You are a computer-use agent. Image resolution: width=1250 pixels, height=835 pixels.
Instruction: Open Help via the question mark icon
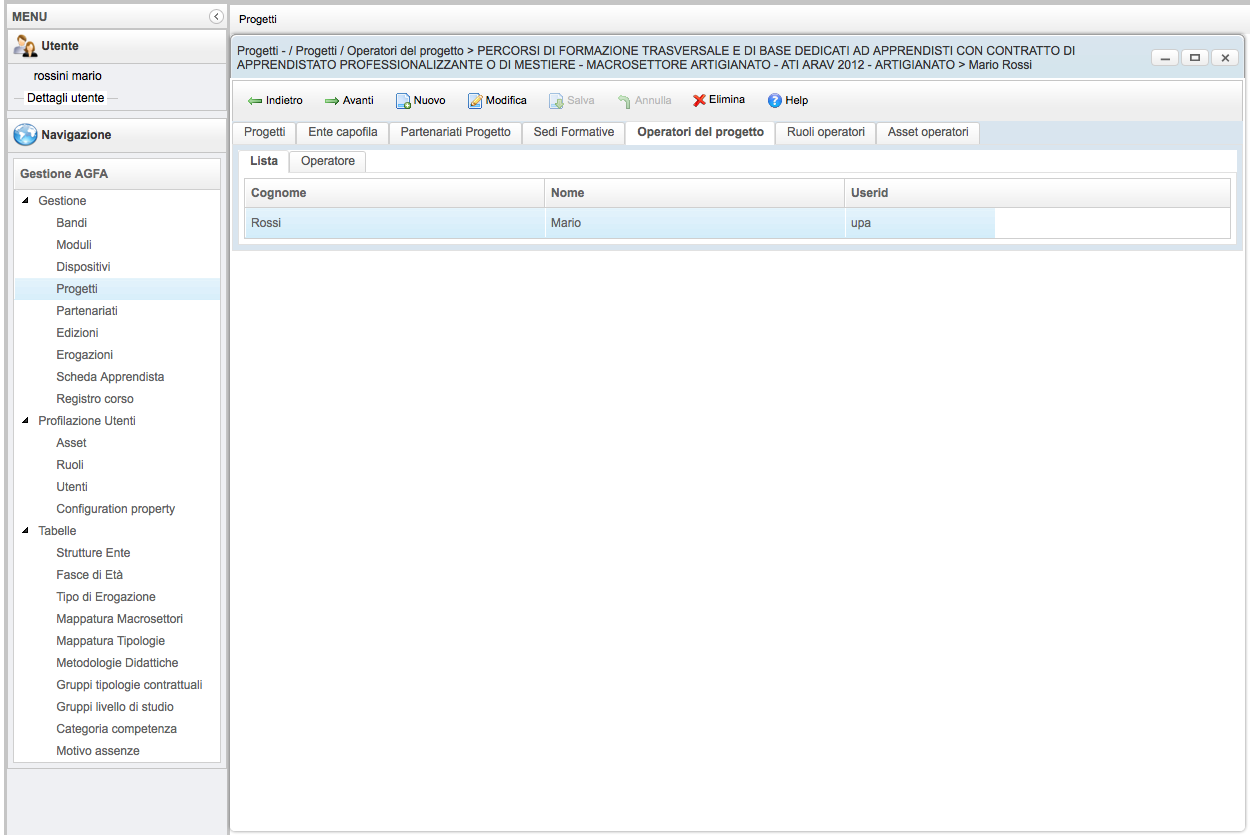pyautogui.click(x=774, y=101)
